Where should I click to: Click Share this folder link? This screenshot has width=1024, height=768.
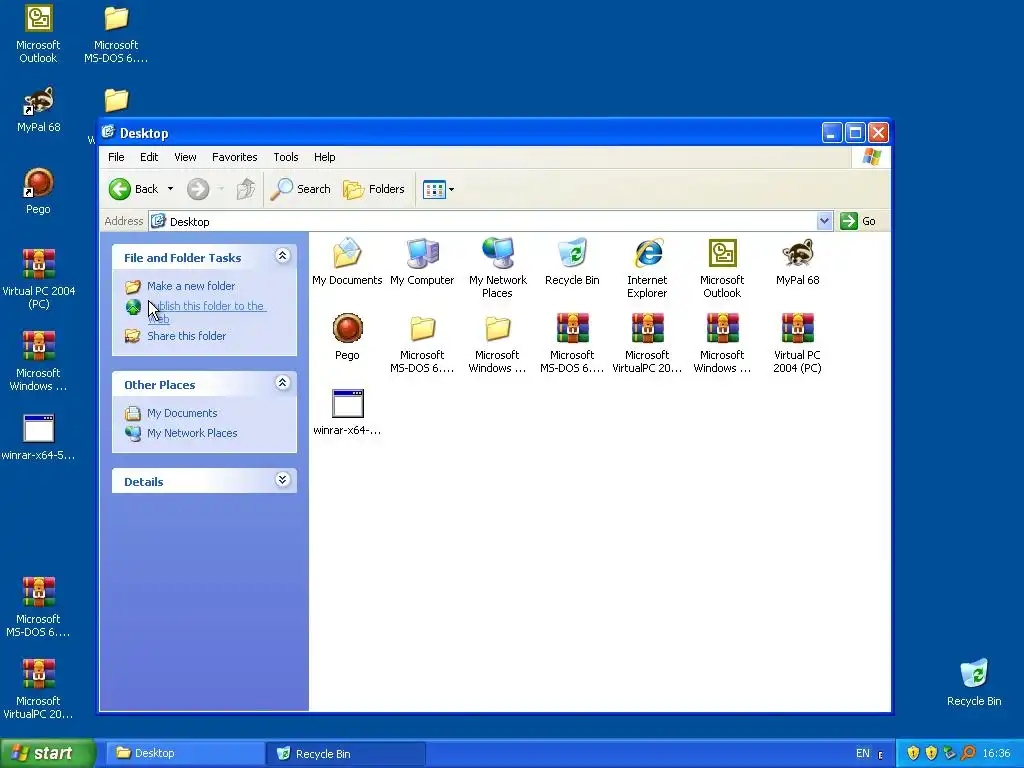click(186, 336)
